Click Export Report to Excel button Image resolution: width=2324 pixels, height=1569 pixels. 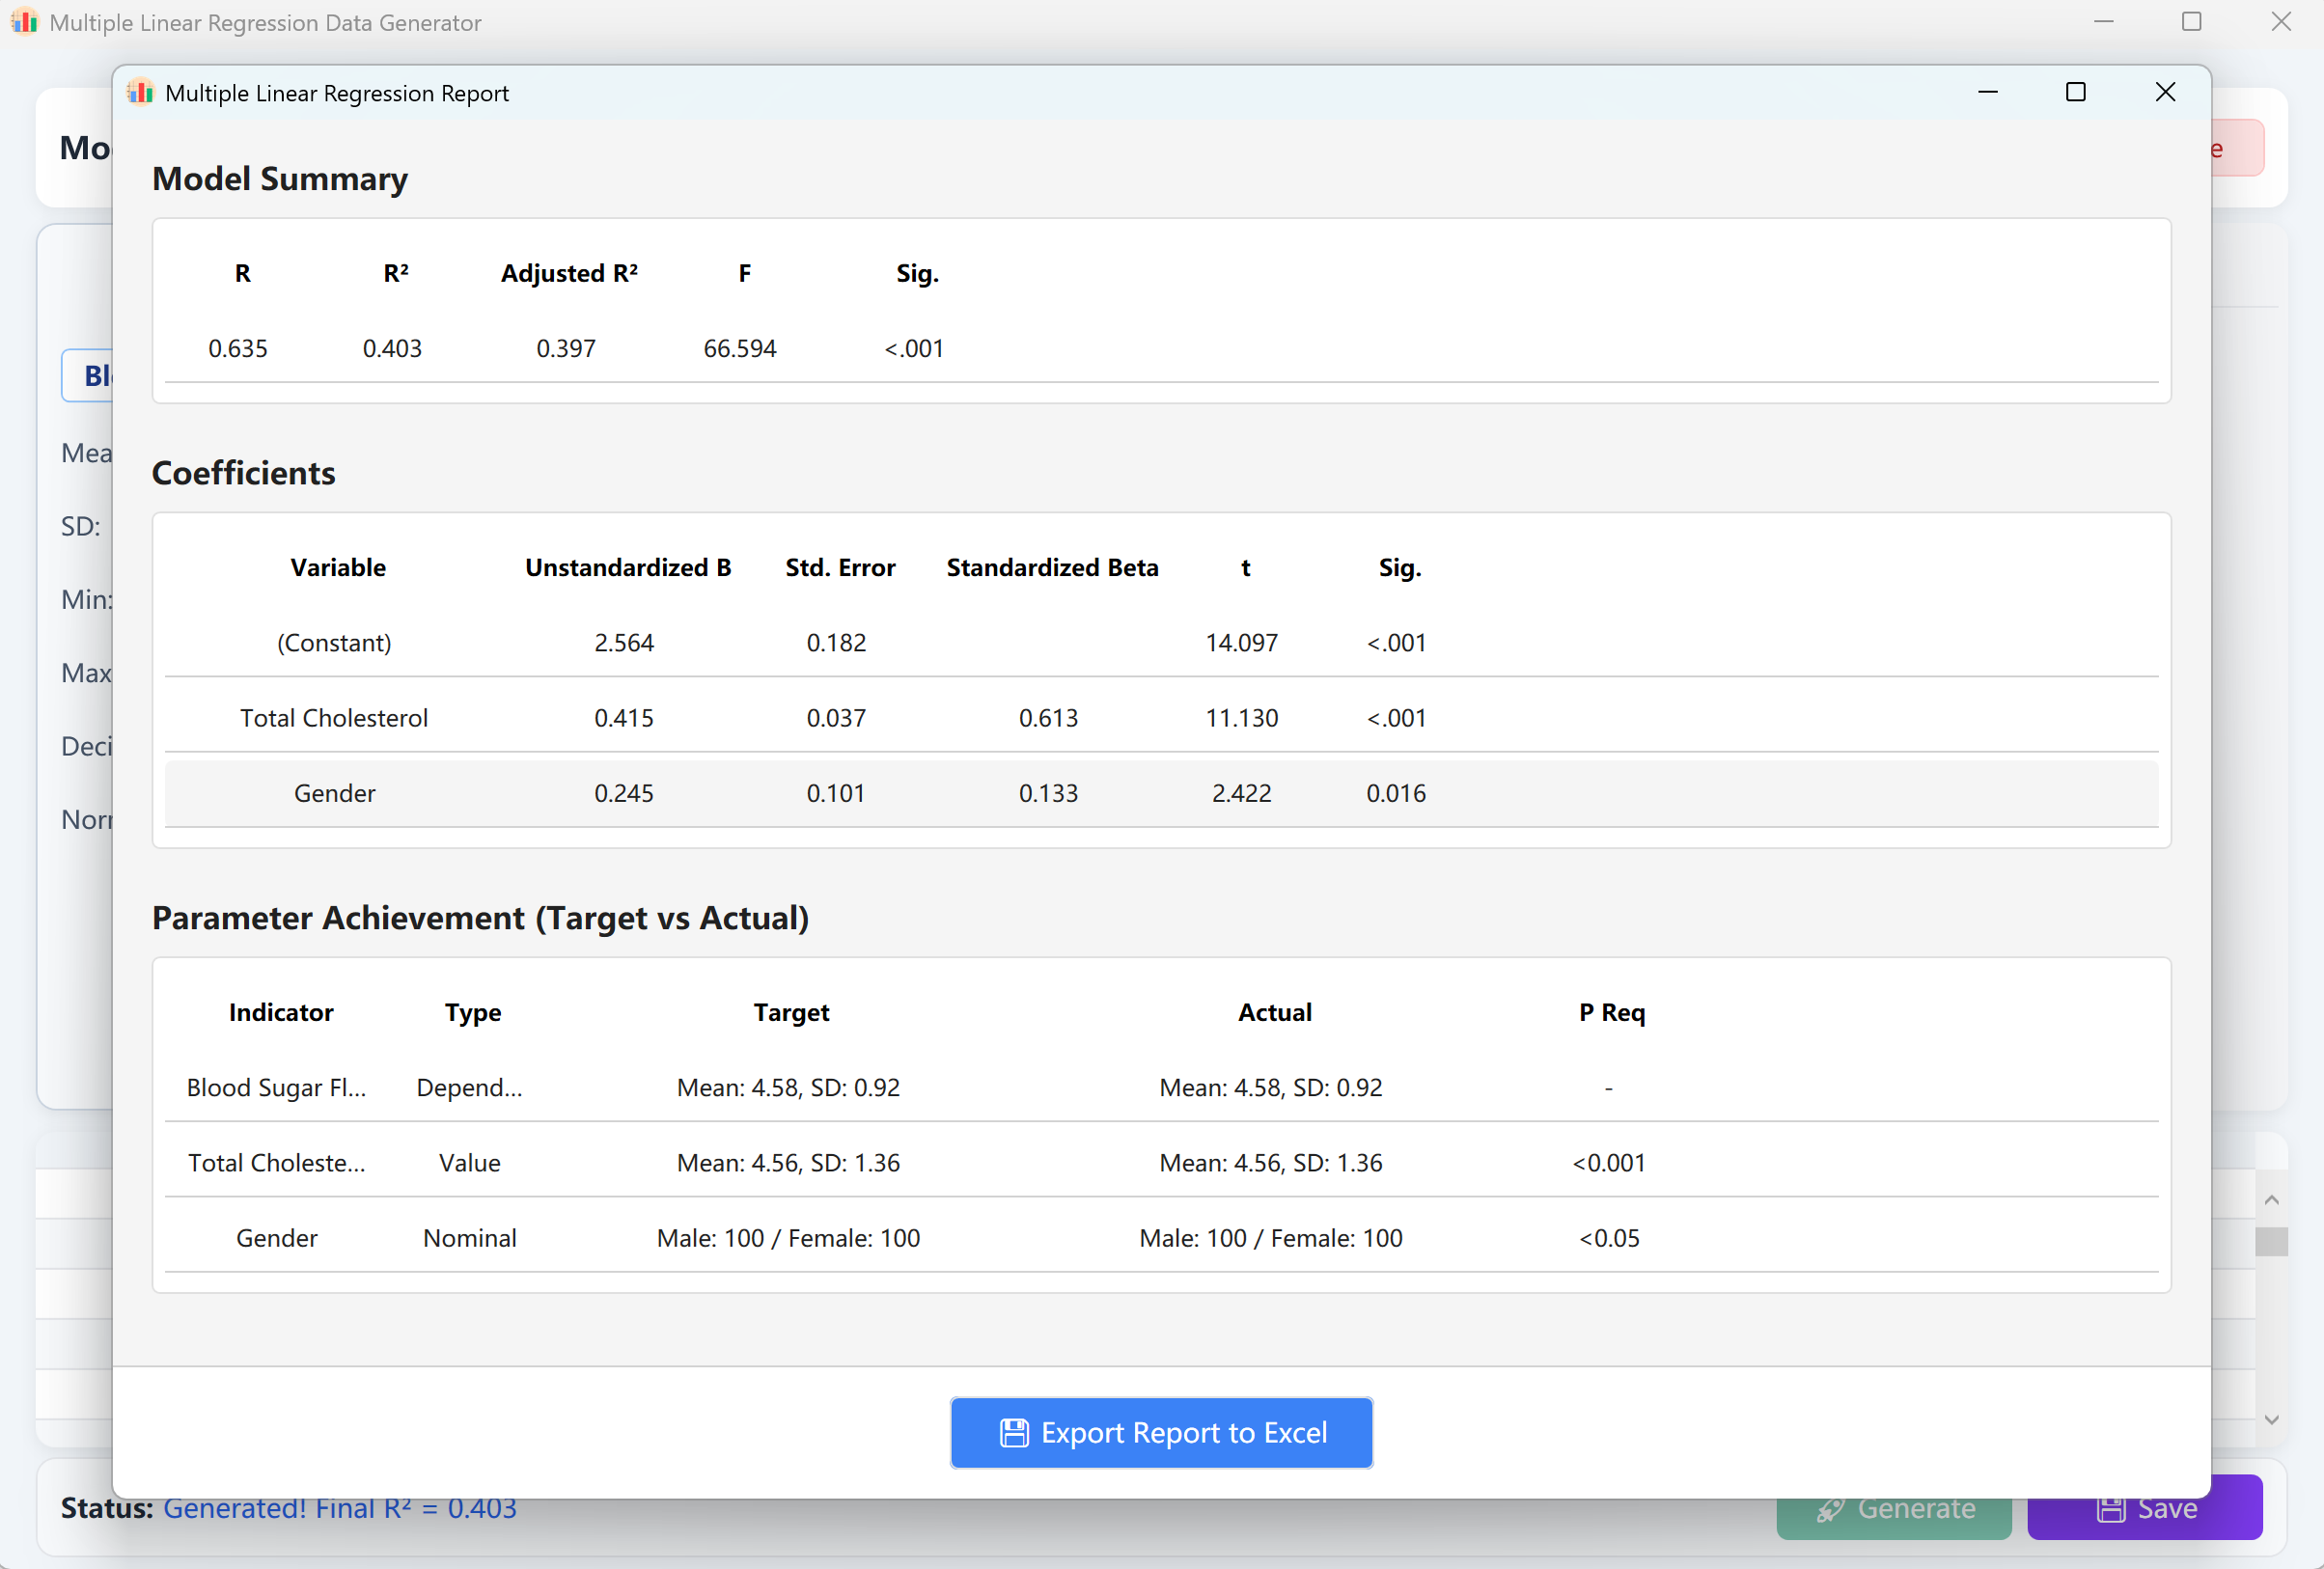click(1161, 1432)
